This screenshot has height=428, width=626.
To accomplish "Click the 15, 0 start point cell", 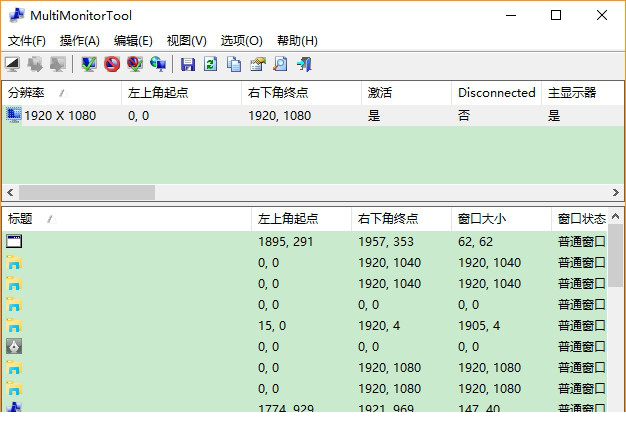I will click(x=272, y=325).
